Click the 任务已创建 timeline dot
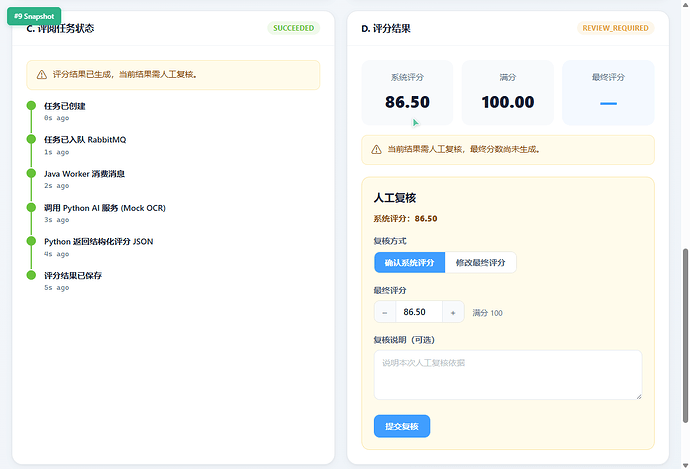Screen dimensions: 690x469 31,106
